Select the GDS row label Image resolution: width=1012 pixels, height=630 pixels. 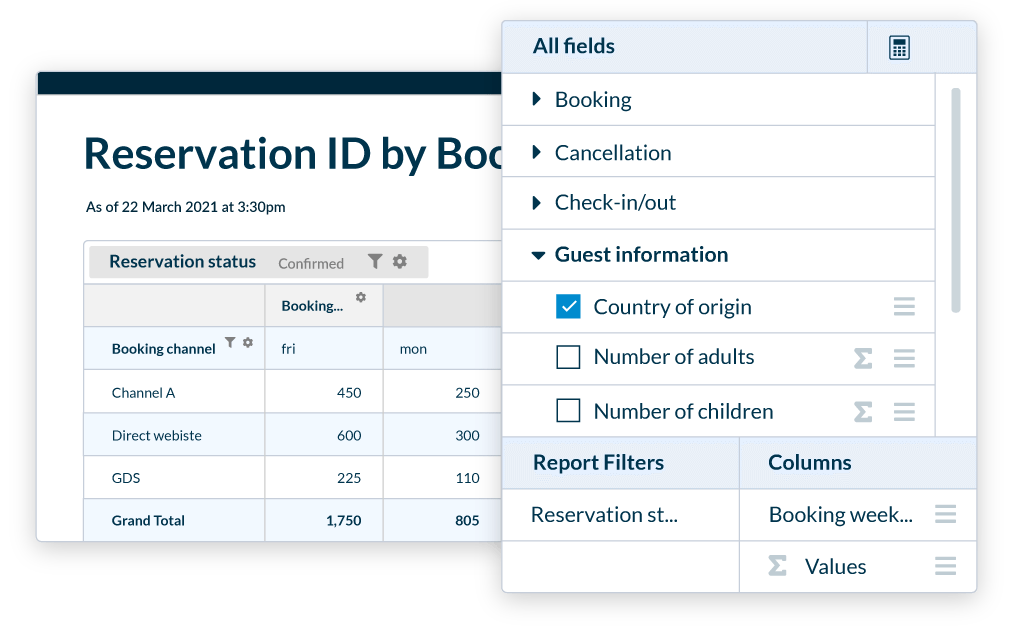[x=126, y=478]
